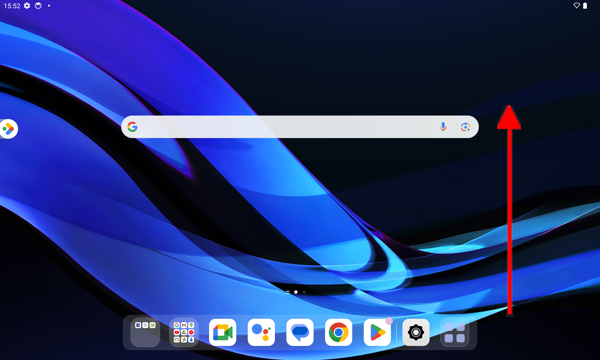This screenshot has width=600, height=360.
Task: Tap the battery indicator in status bar
Action: point(585,6)
